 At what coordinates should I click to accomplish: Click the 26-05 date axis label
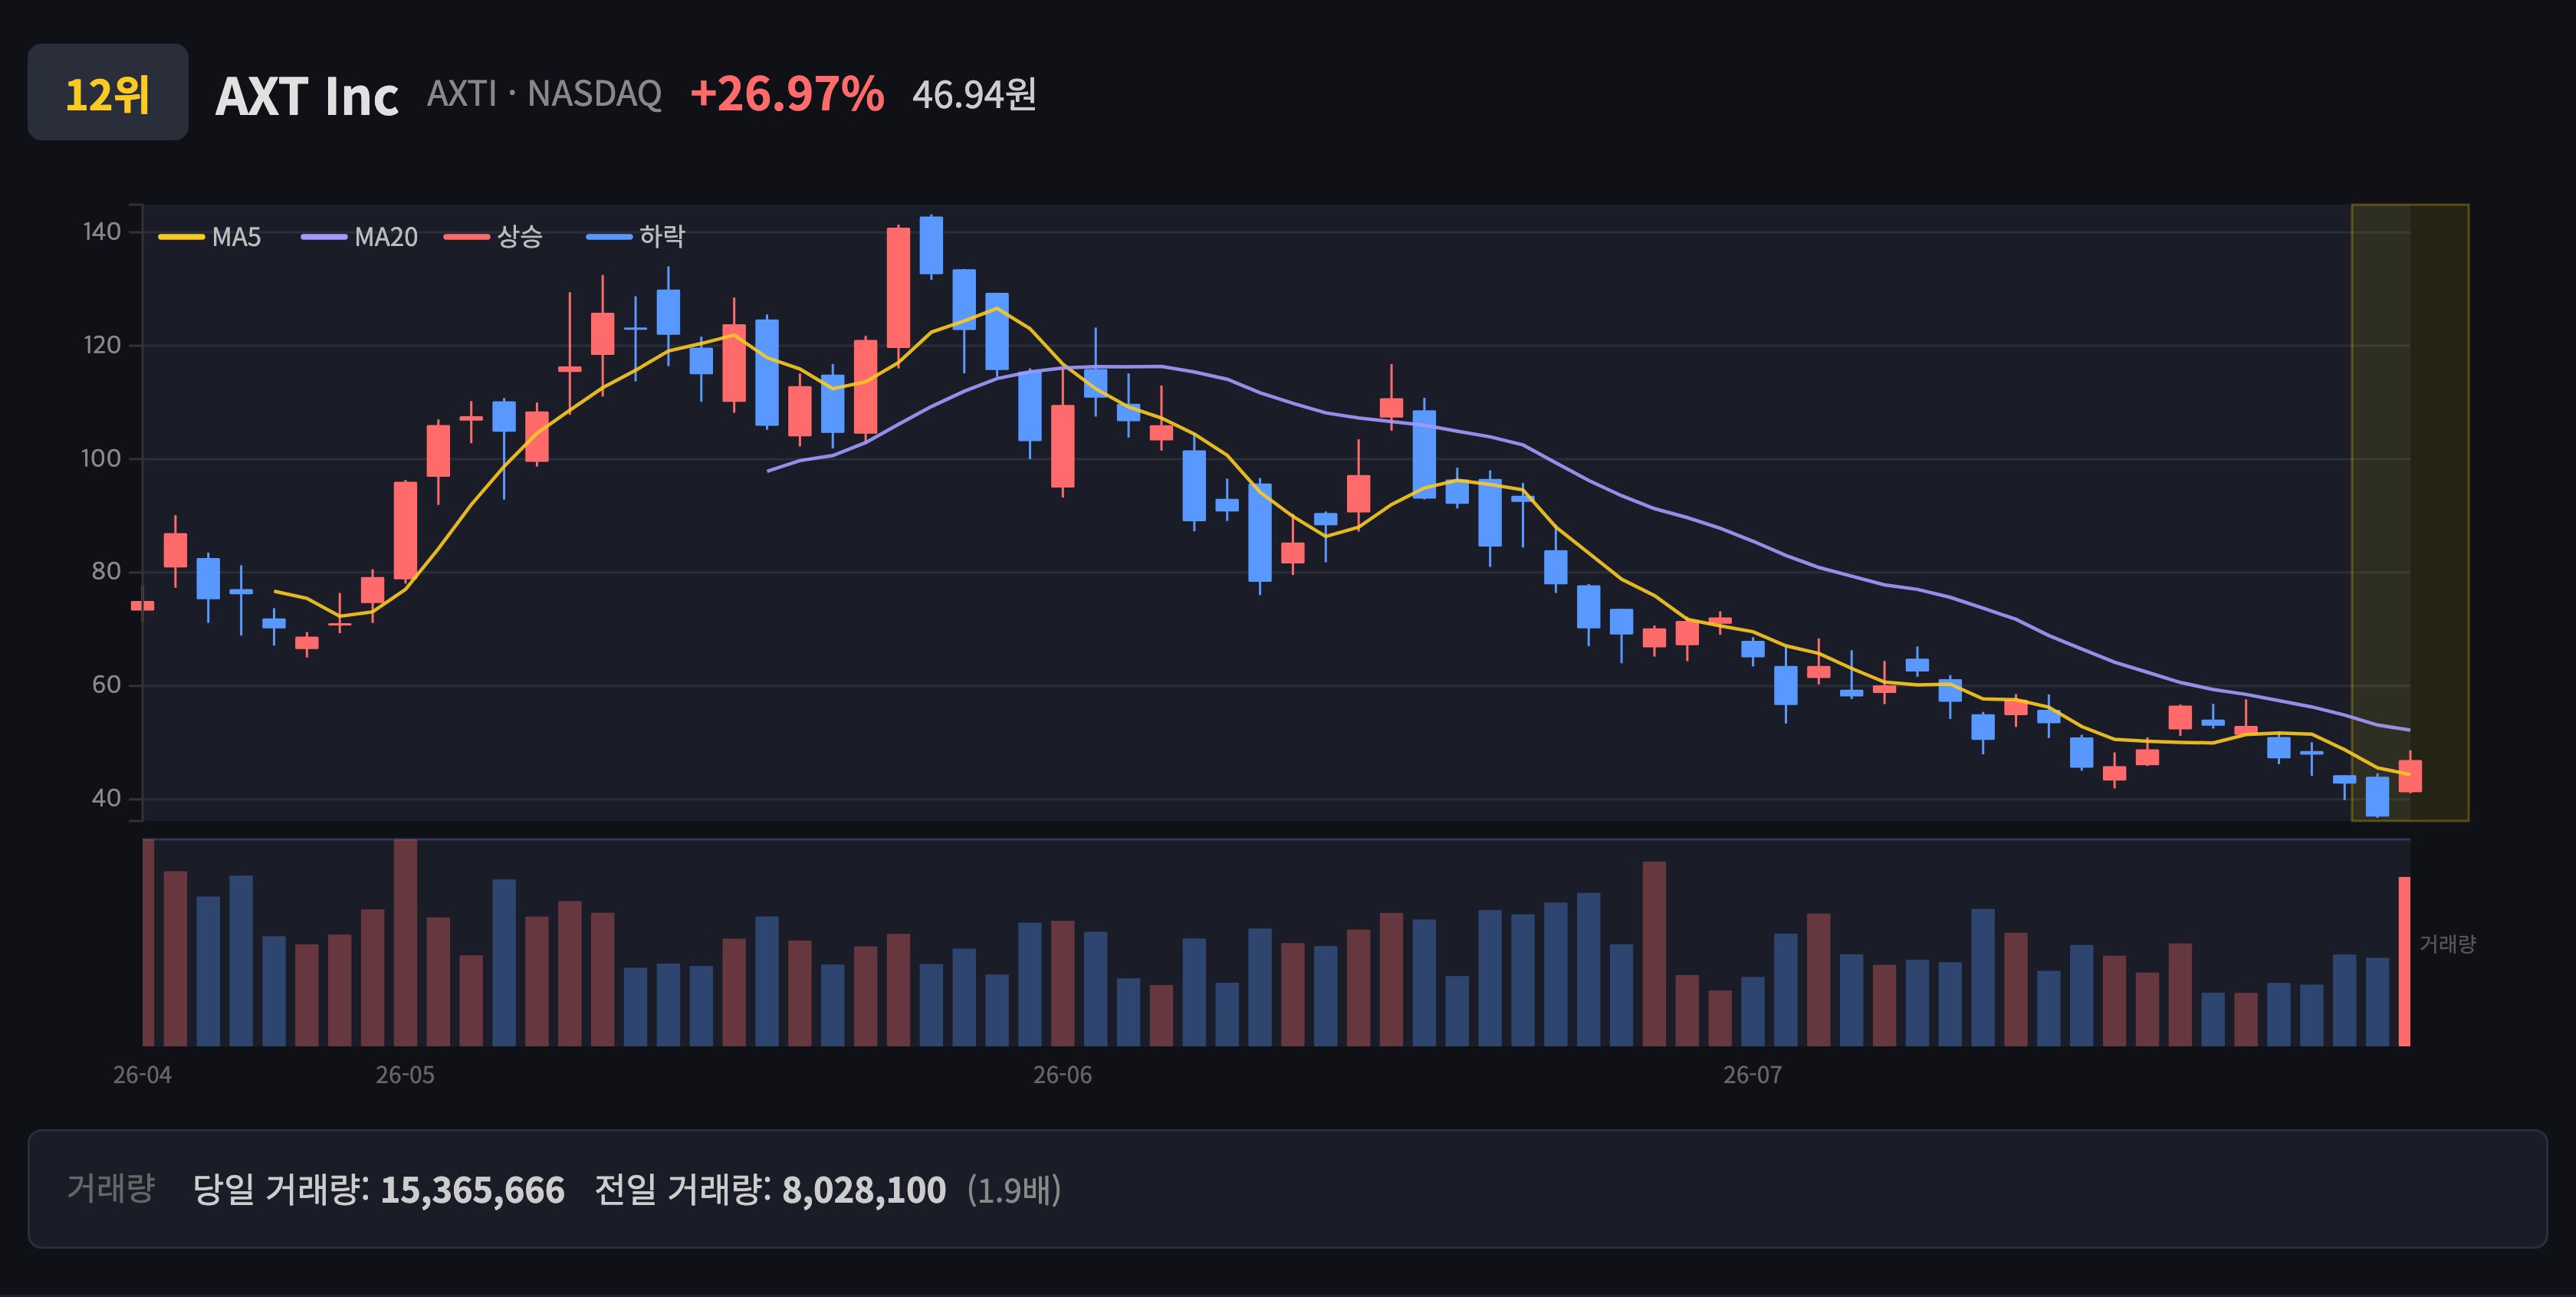tap(405, 1075)
